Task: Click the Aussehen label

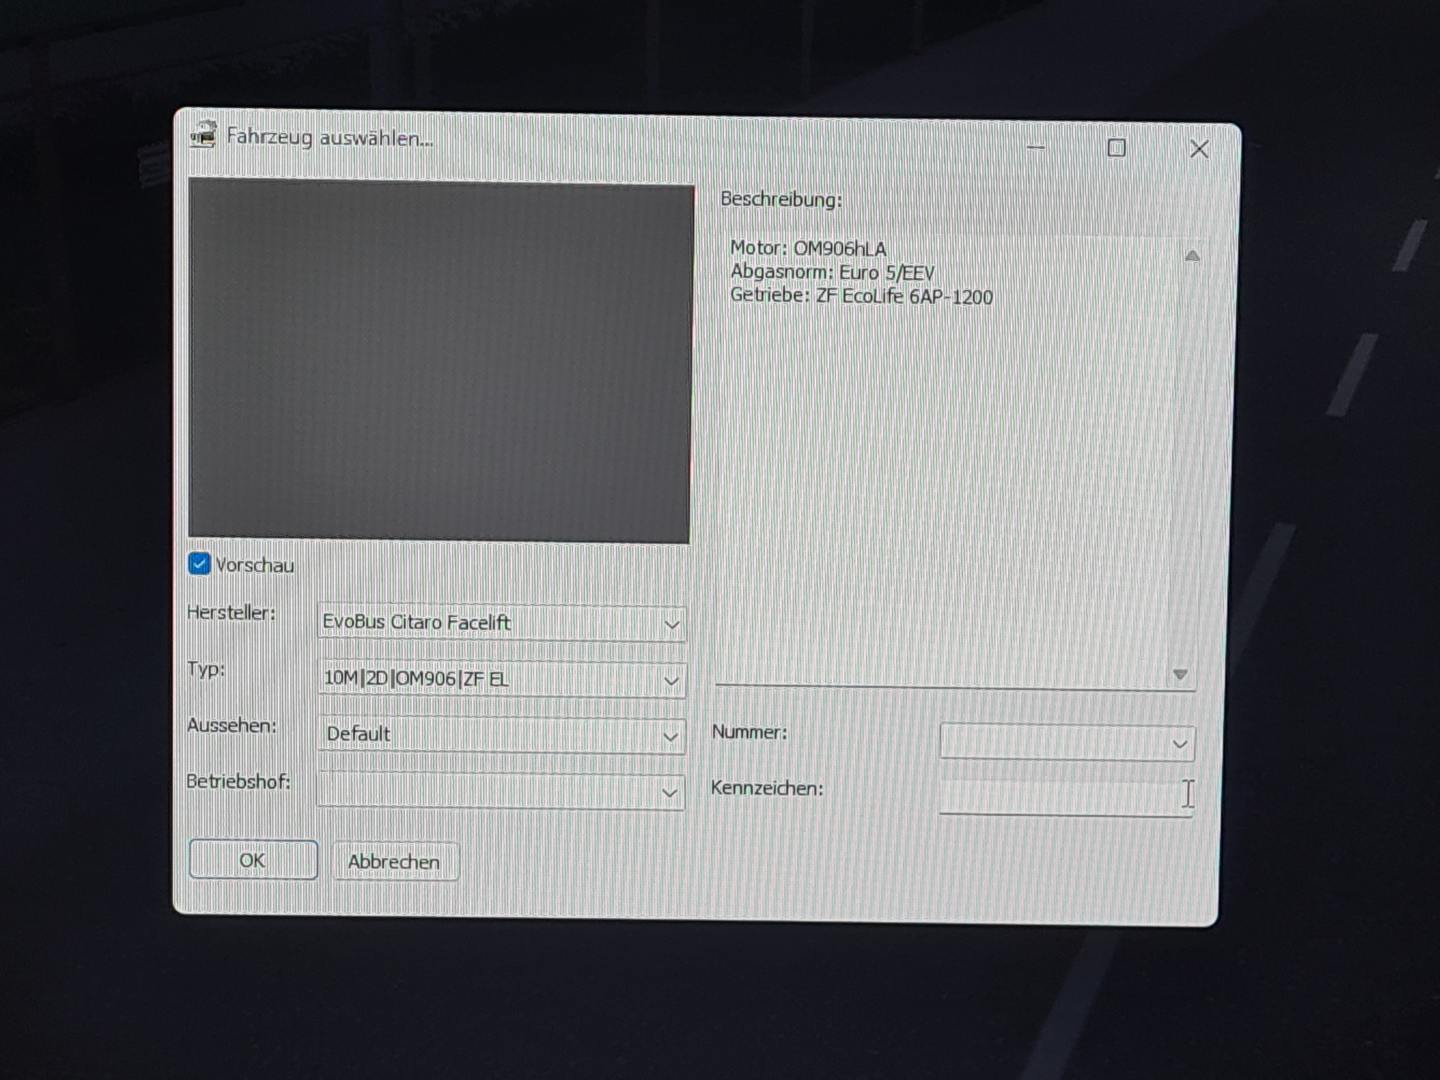Action: click(x=232, y=725)
